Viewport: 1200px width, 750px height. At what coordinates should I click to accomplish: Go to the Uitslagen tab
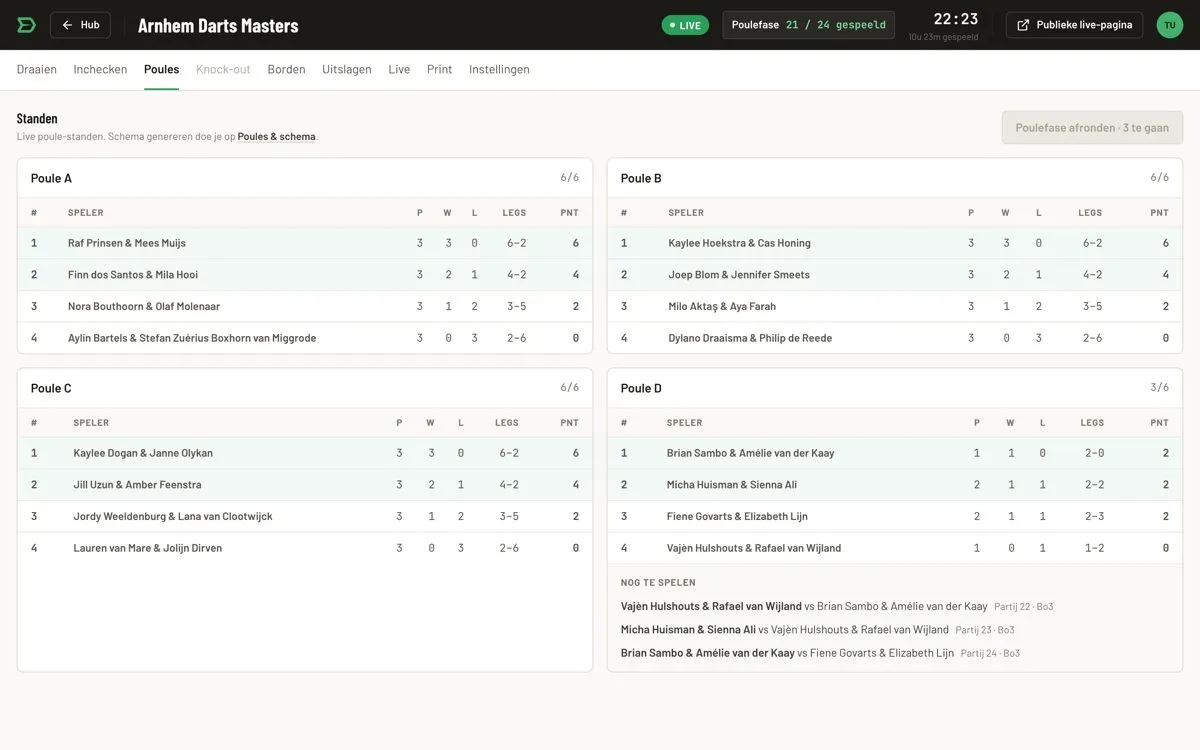[347, 69]
